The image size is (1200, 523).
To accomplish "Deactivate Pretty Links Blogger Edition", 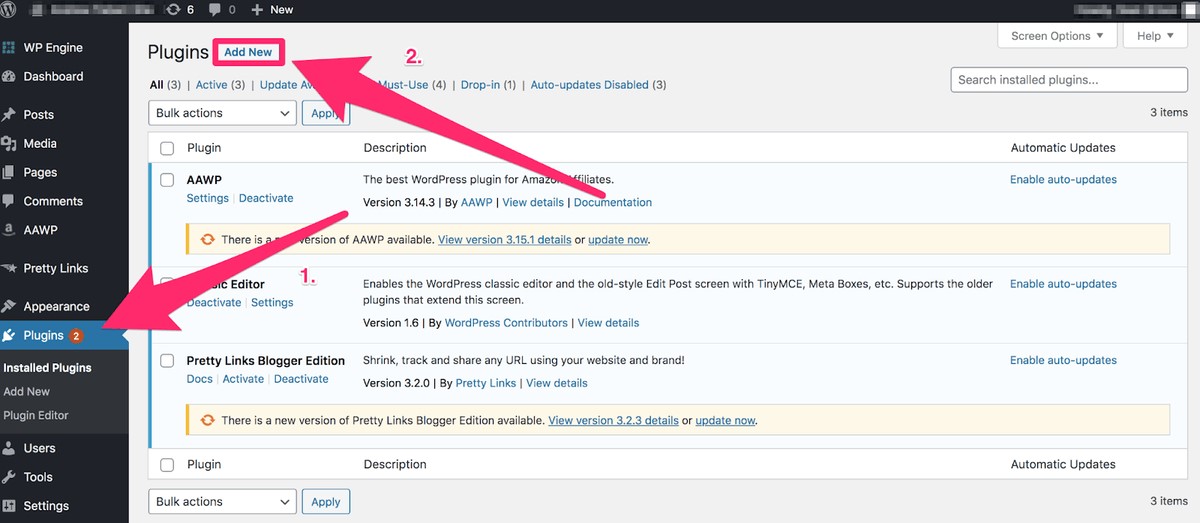I will (301, 379).
